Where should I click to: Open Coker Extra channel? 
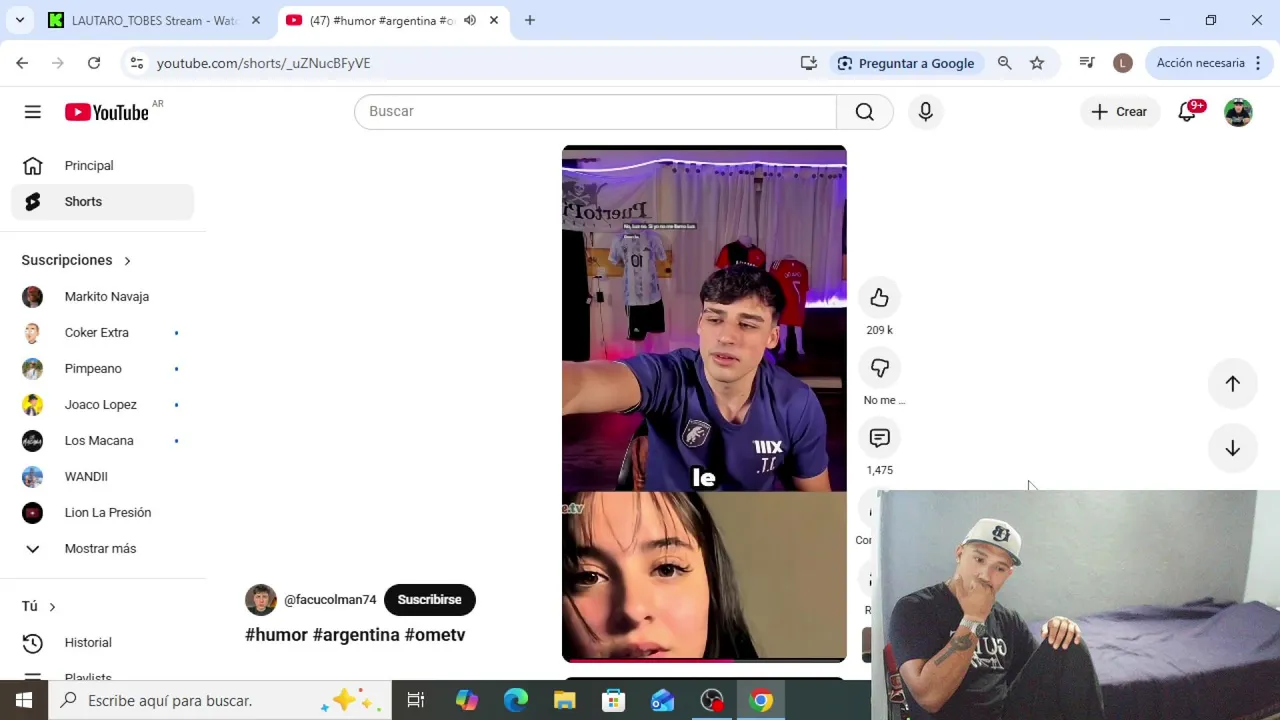coord(102,333)
